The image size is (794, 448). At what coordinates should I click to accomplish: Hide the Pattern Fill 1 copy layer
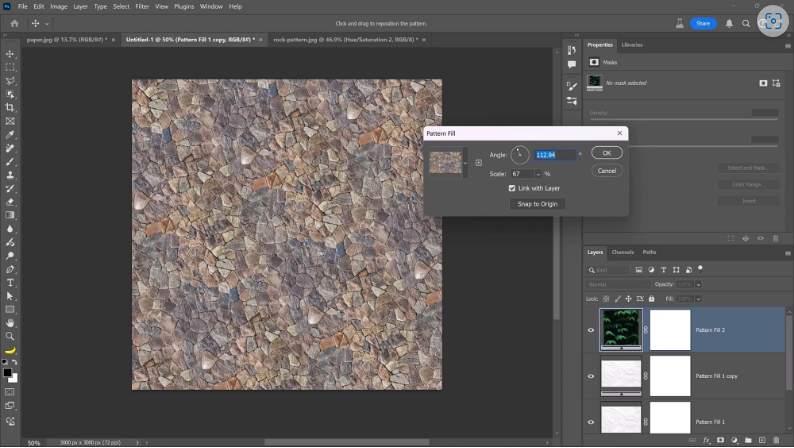[x=591, y=376]
